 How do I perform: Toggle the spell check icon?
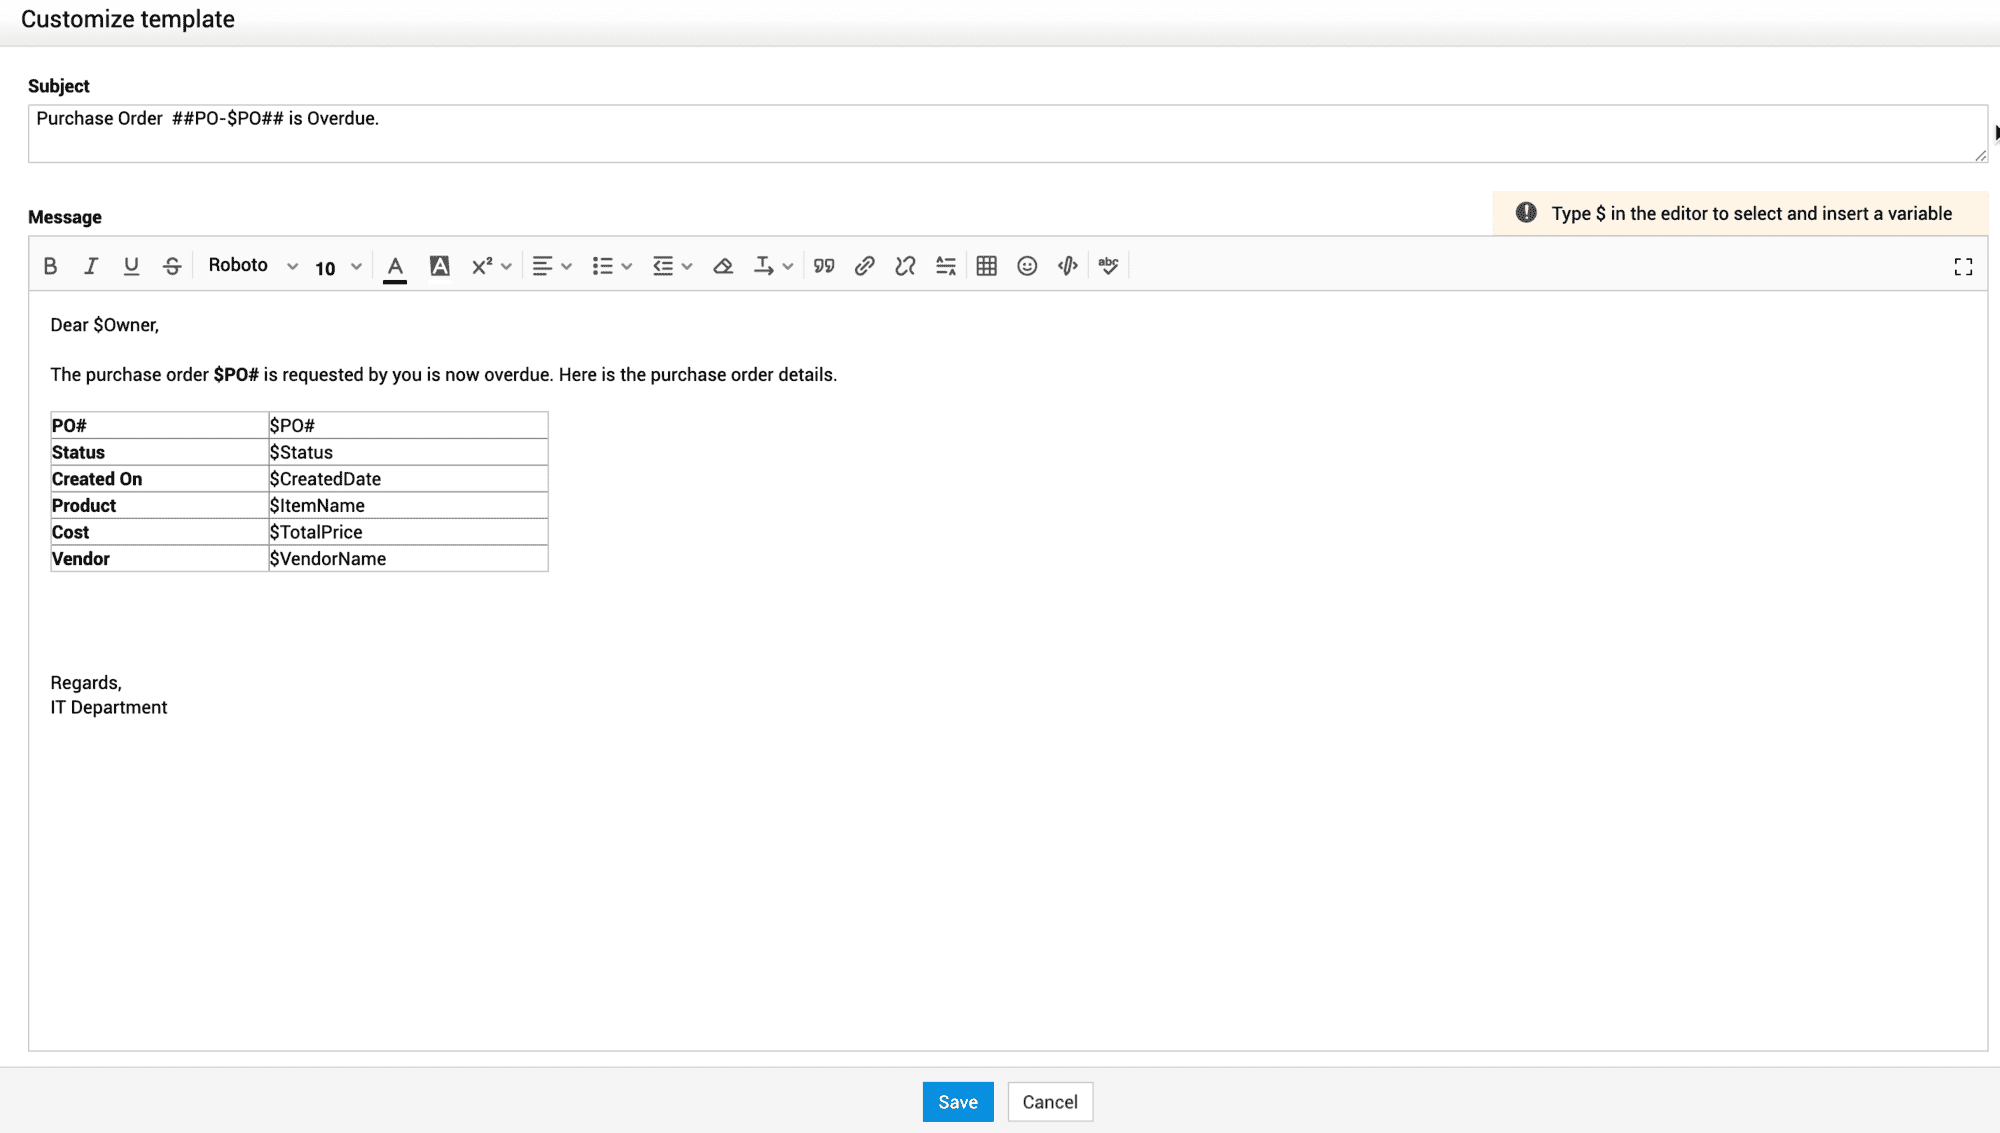1108,266
